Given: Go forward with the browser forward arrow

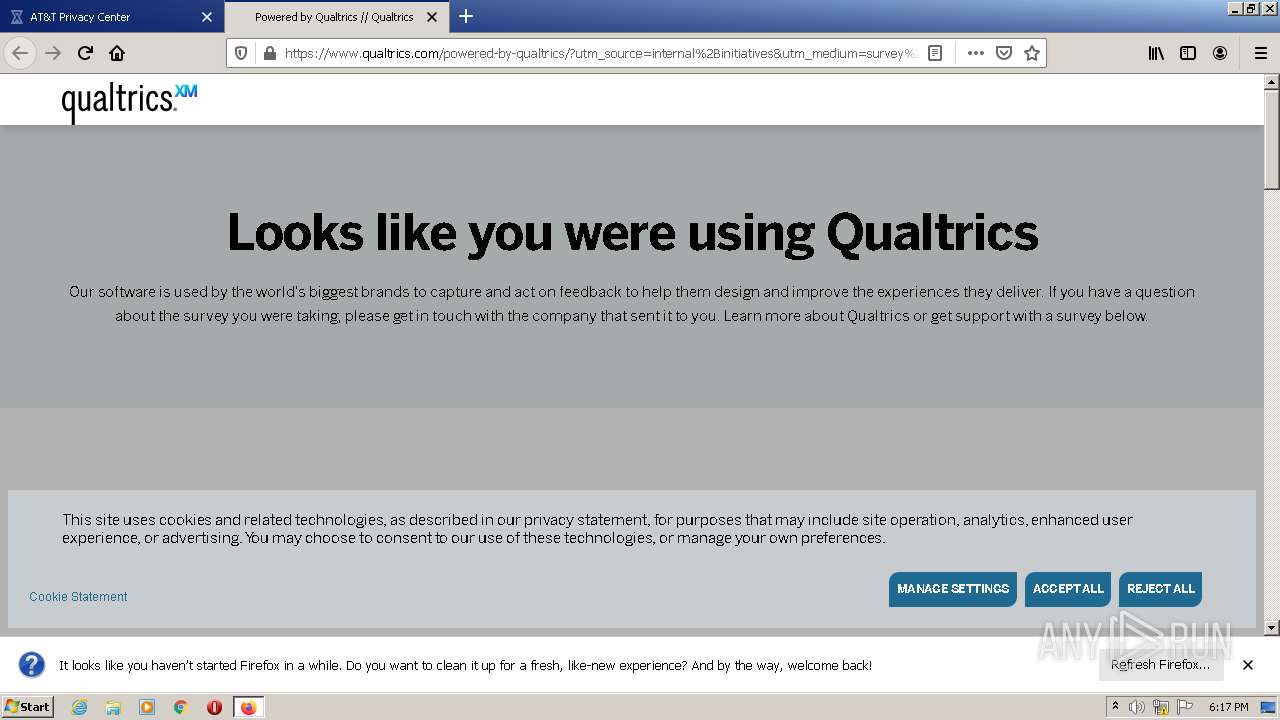Looking at the screenshot, I should (53, 53).
